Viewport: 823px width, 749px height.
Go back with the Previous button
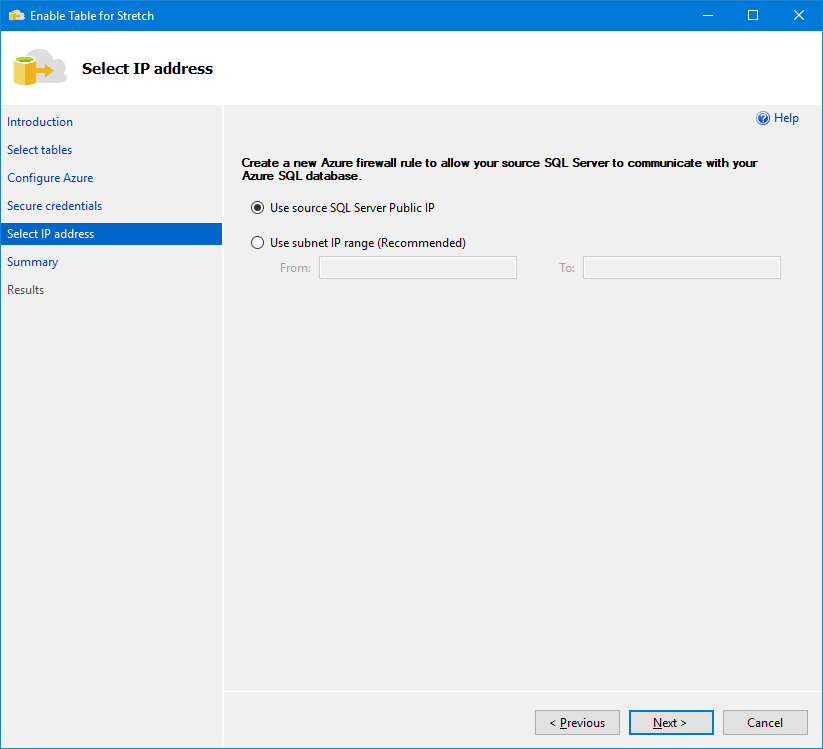[x=577, y=723]
